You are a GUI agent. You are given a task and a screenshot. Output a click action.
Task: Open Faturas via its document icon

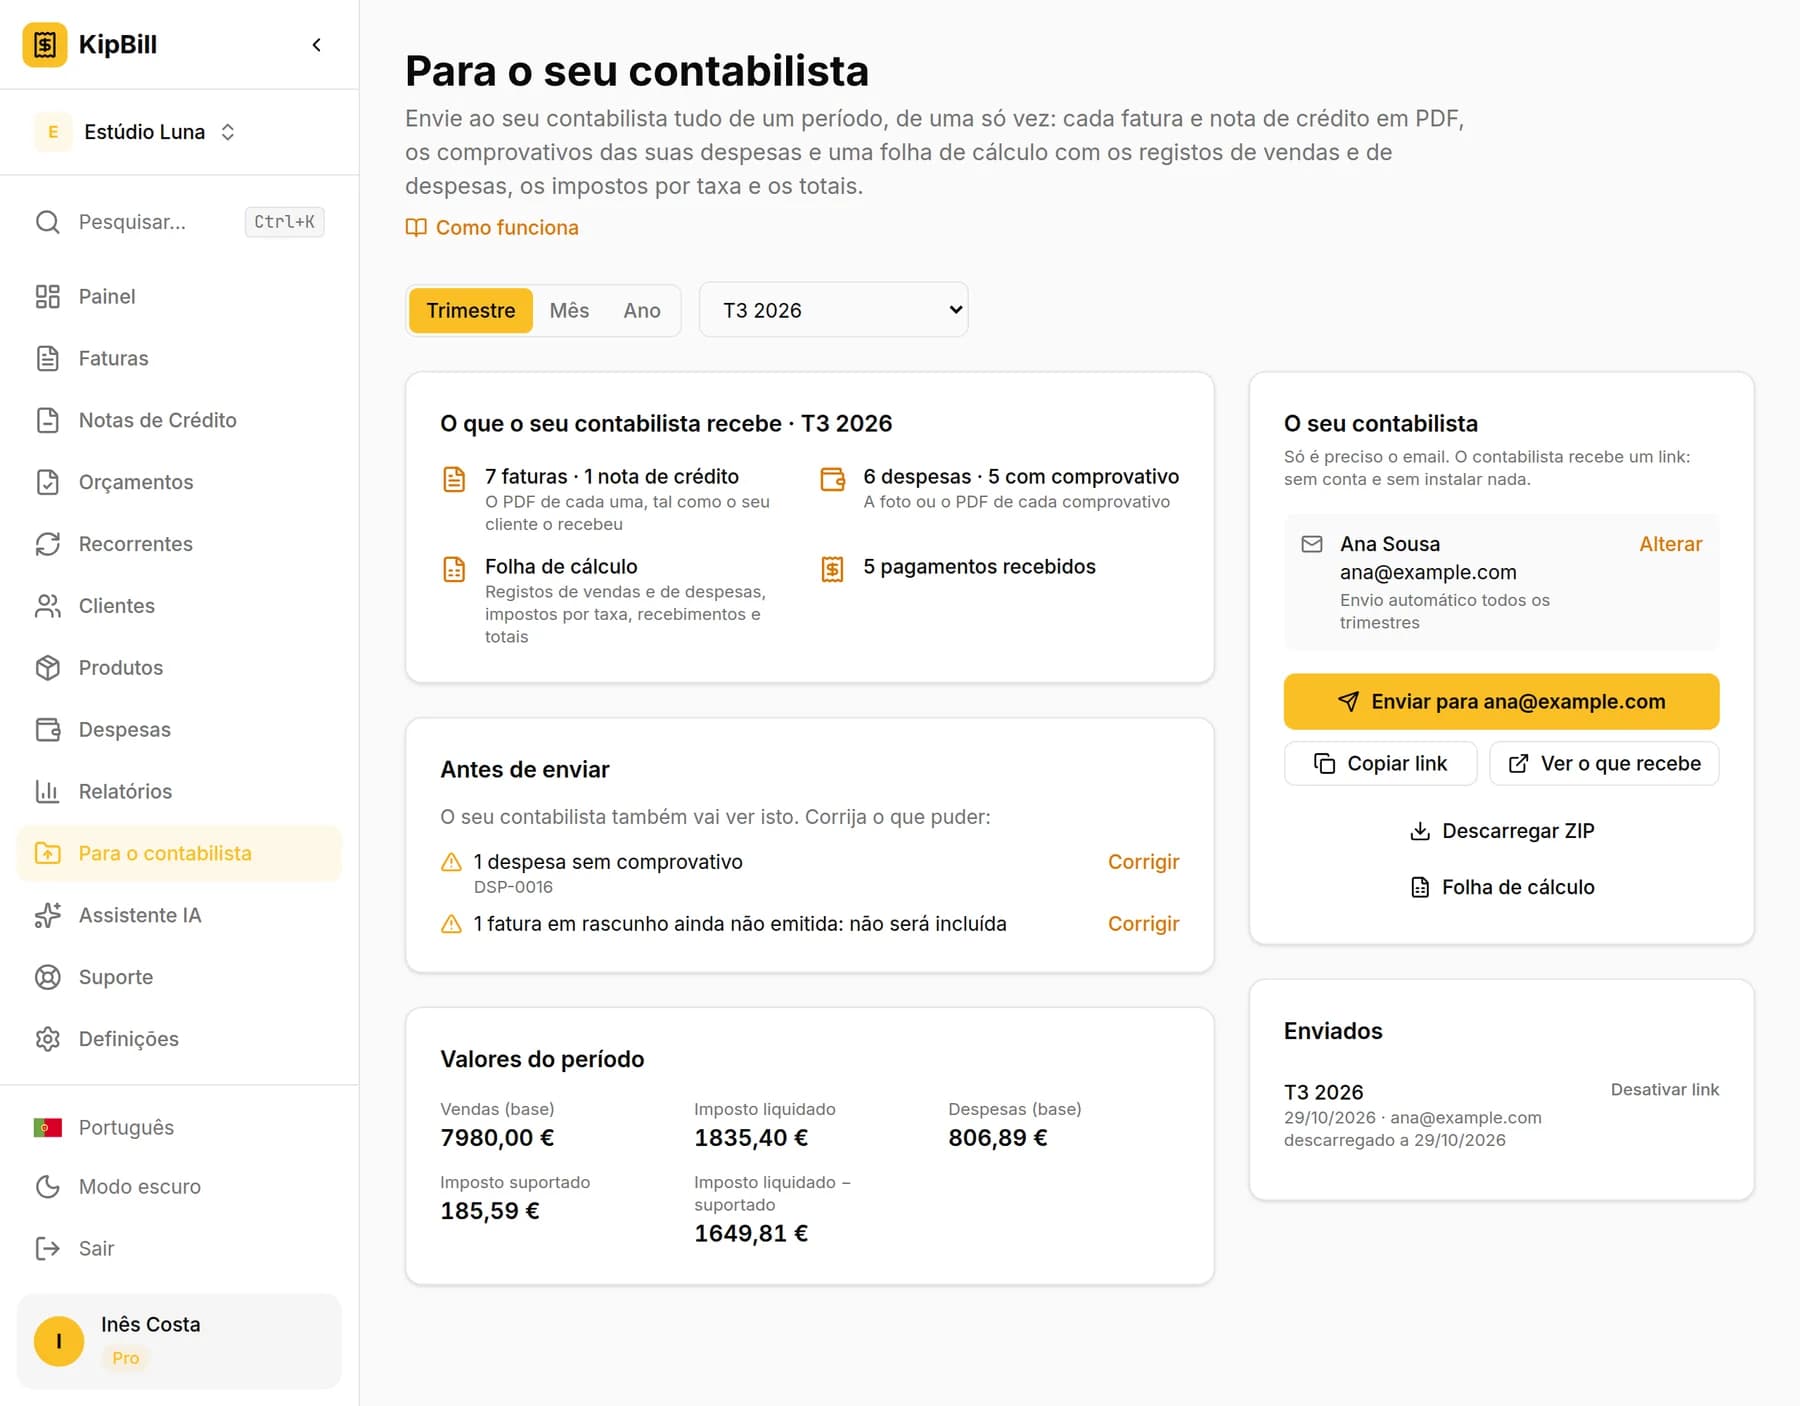click(47, 359)
